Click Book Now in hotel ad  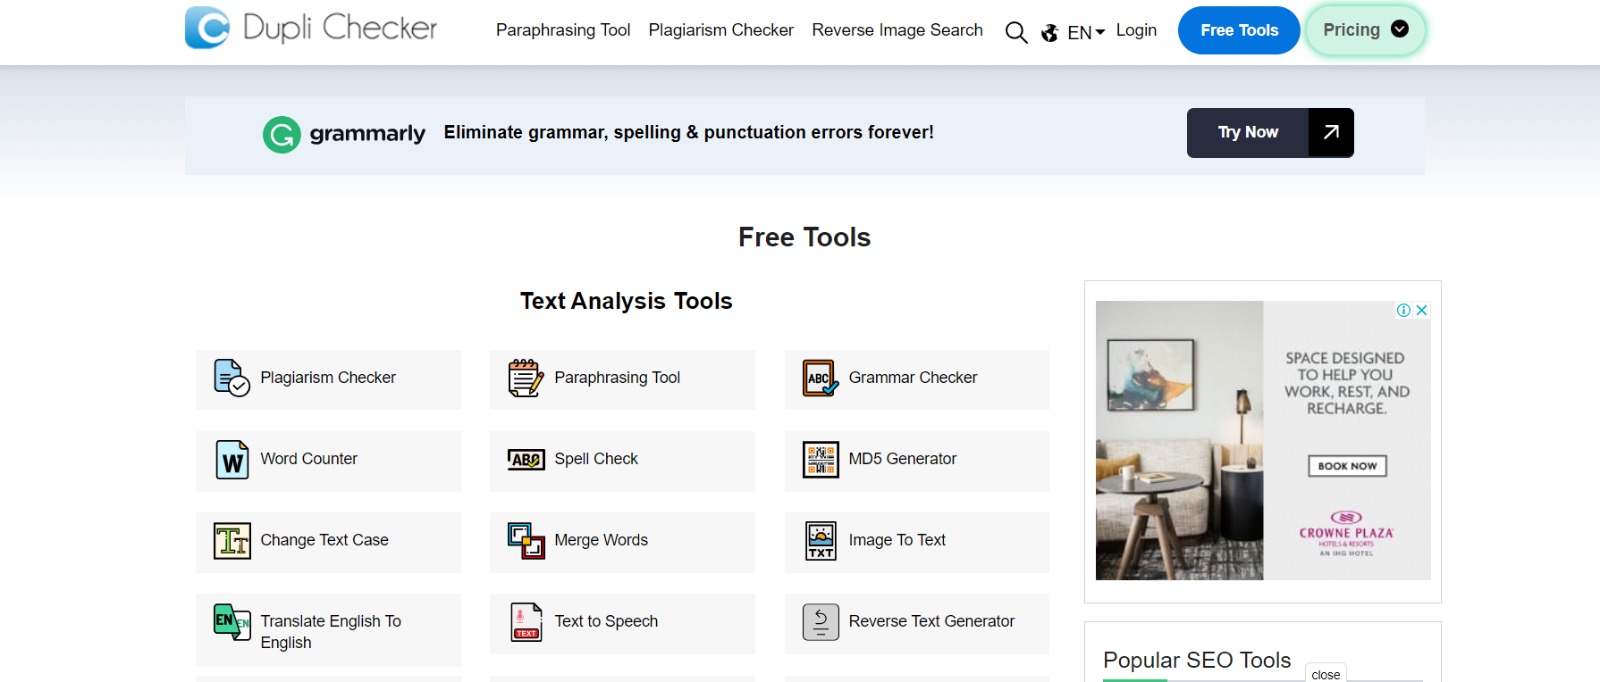(x=1347, y=466)
